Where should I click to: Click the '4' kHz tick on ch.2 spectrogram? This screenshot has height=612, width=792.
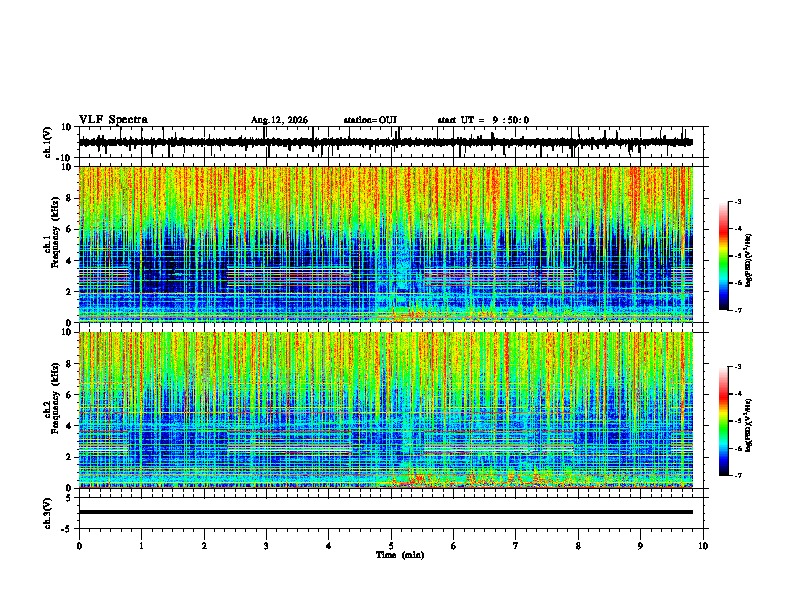click(69, 426)
